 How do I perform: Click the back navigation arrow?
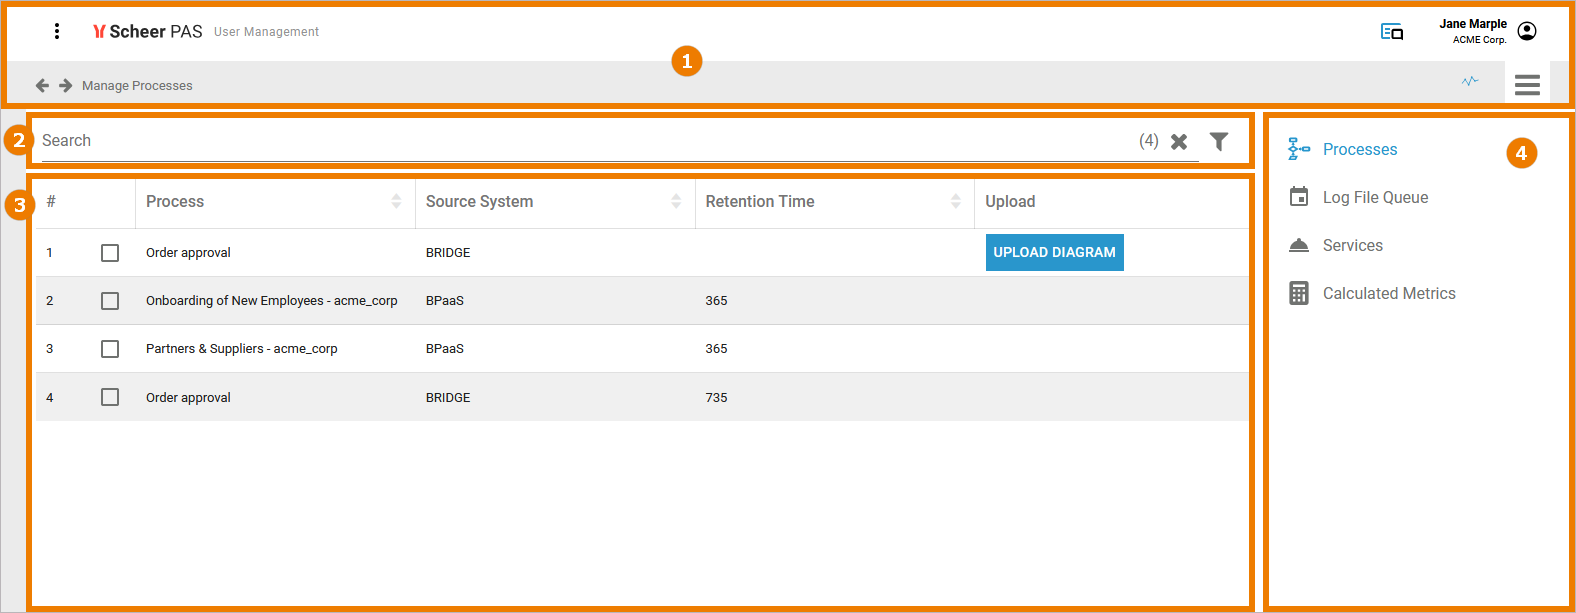click(x=42, y=85)
